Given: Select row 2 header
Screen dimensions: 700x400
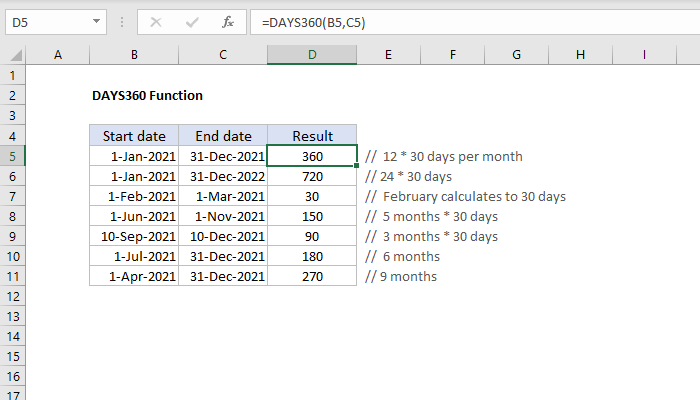Looking at the screenshot, I should click(12, 96).
